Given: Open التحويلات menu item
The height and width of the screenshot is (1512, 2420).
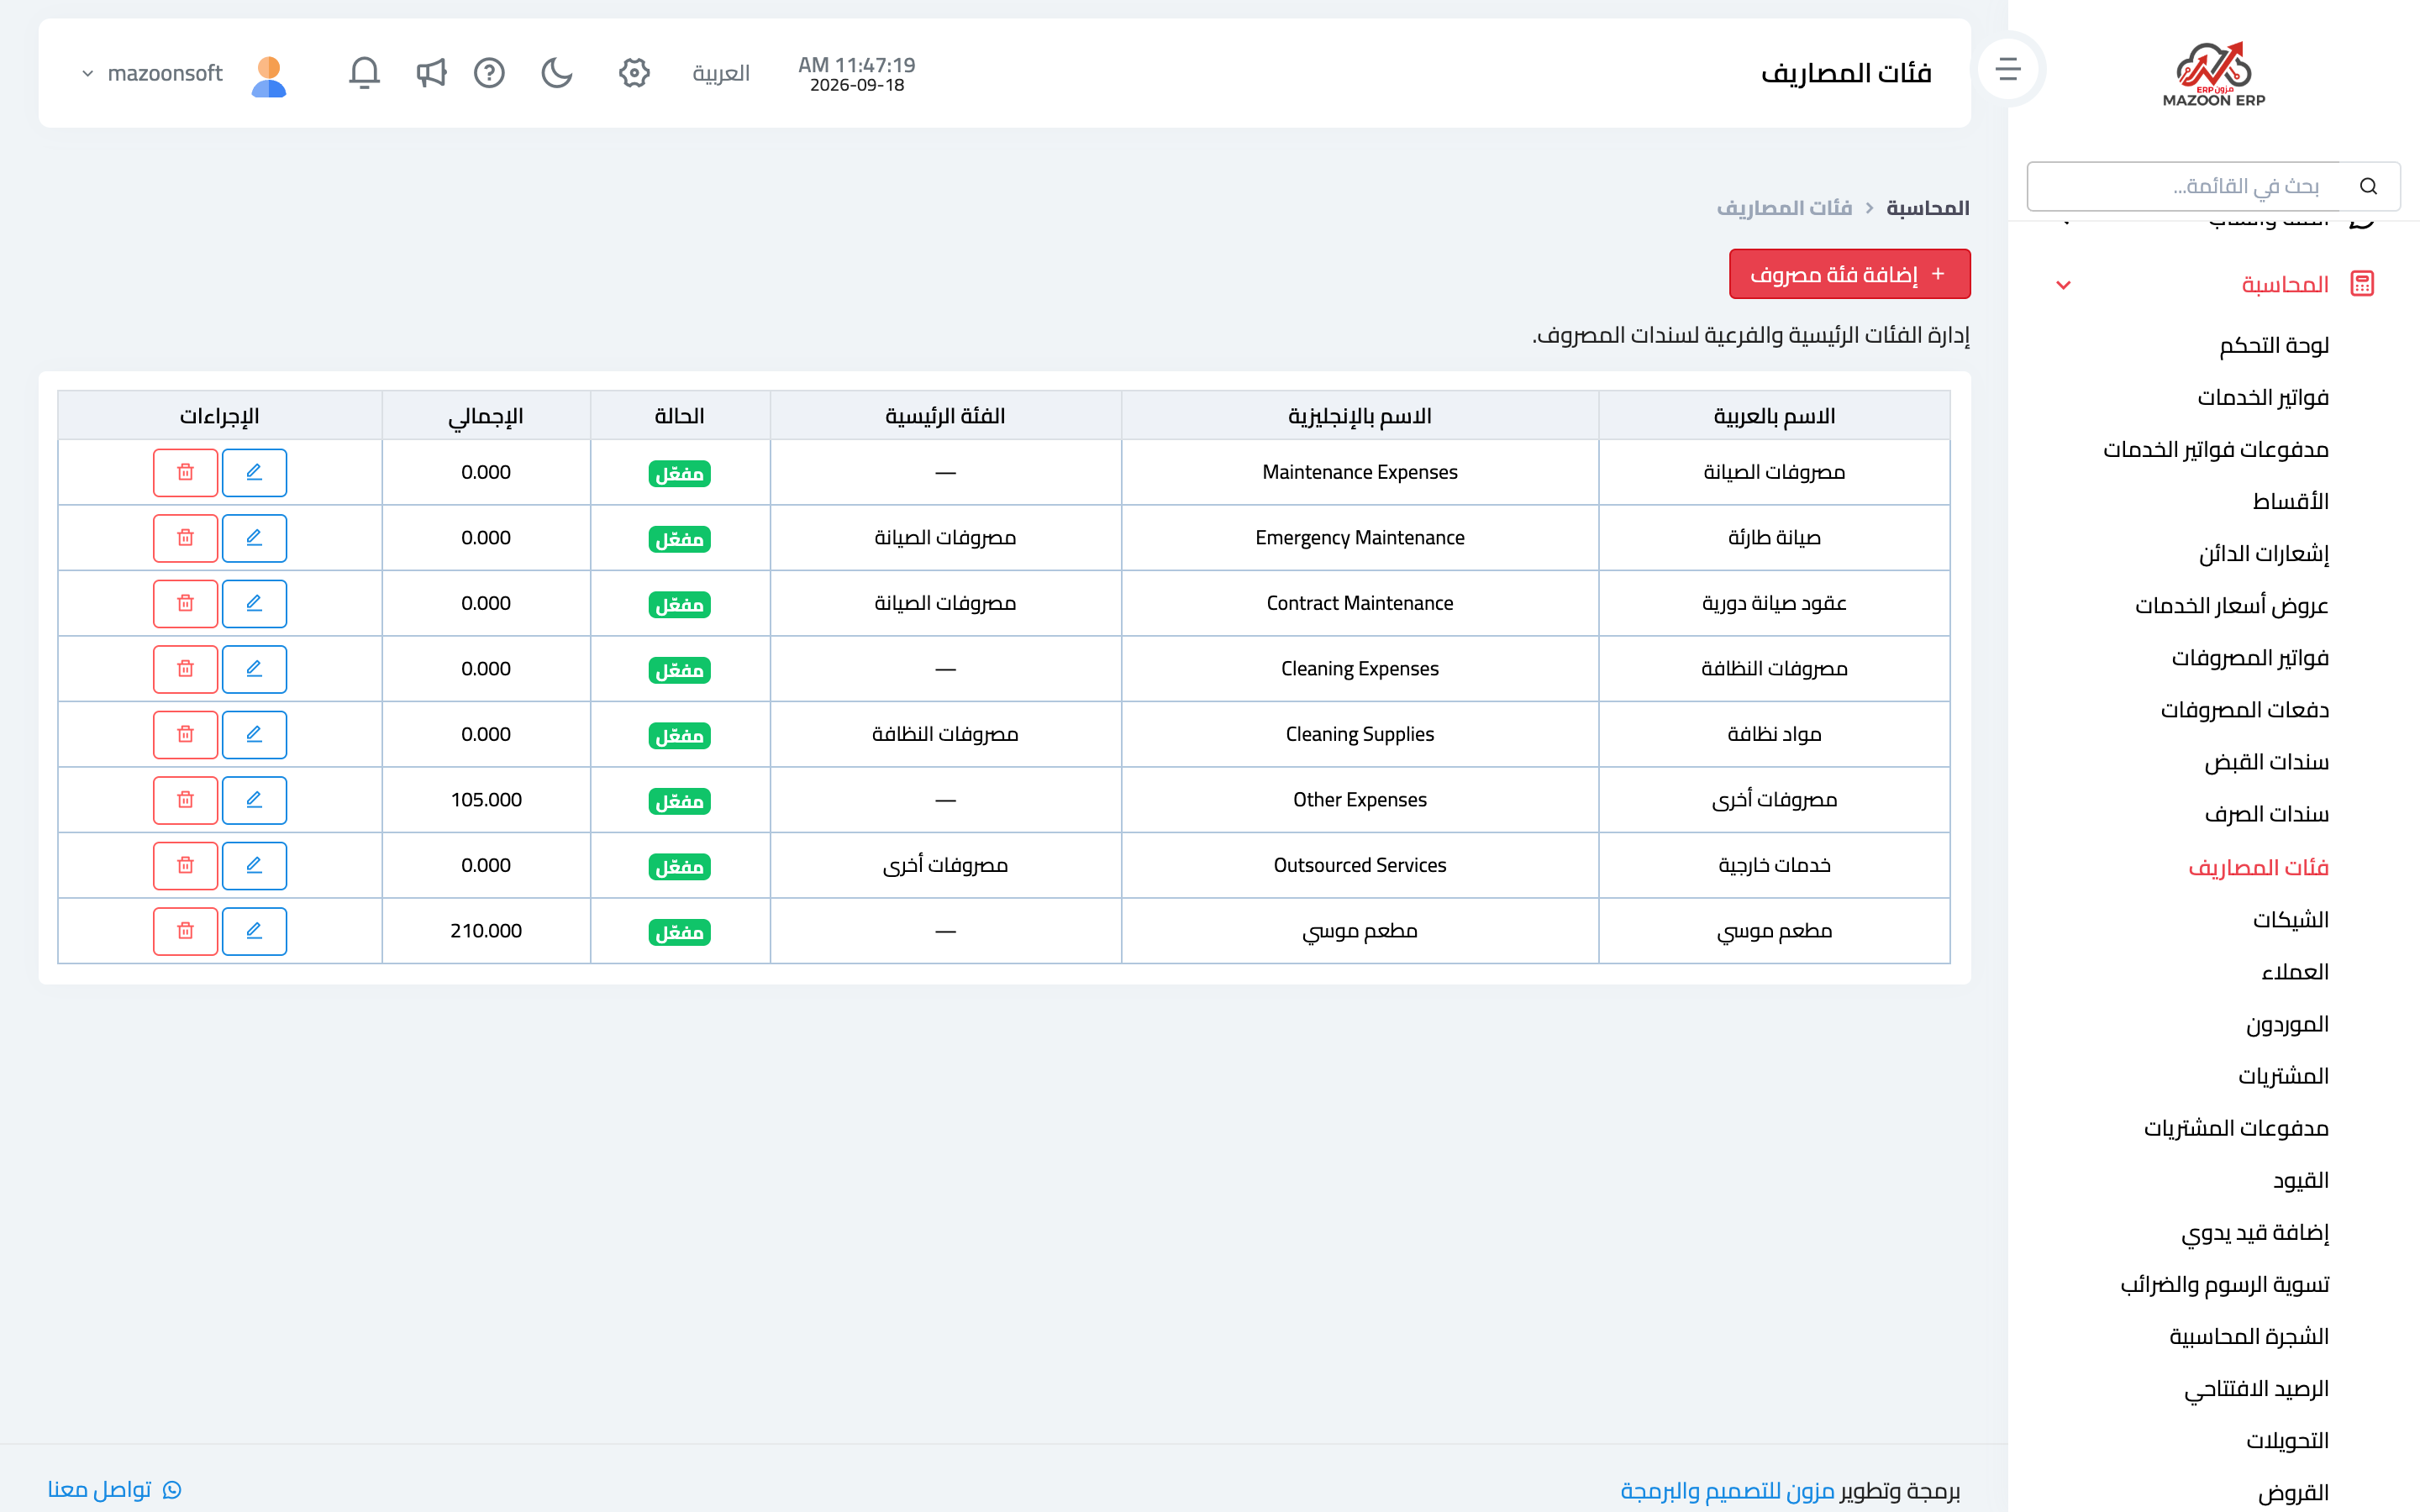Looking at the screenshot, I should tap(2287, 1441).
